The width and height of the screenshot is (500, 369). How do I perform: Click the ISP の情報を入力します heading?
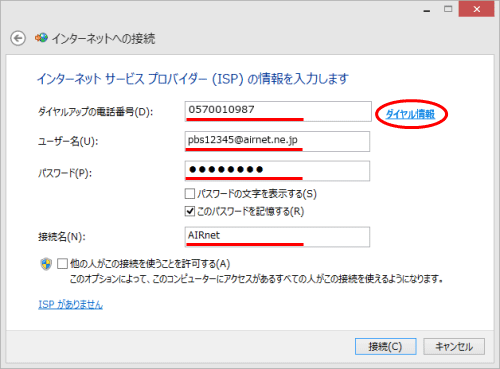coord(193,79)
